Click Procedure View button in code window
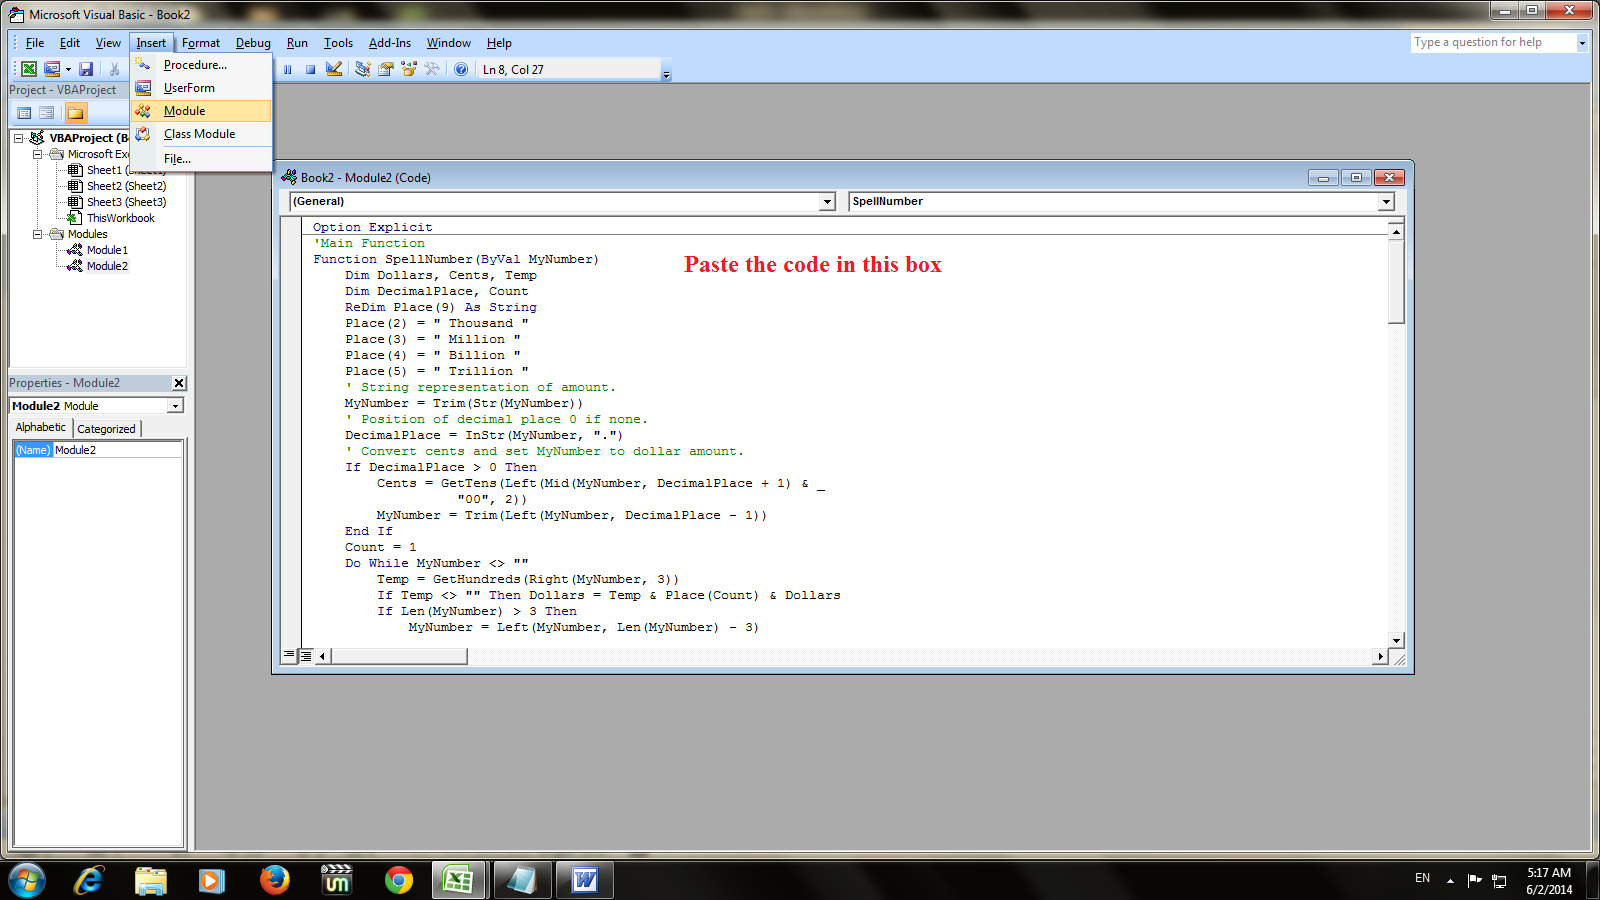The width and height of the screenshot is (1600, 900). (x=289, y=656)
